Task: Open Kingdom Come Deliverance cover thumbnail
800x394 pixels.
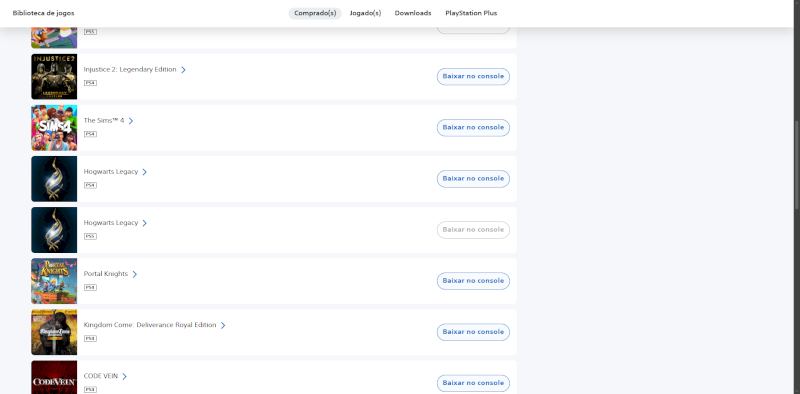Action: pos(54,332)
